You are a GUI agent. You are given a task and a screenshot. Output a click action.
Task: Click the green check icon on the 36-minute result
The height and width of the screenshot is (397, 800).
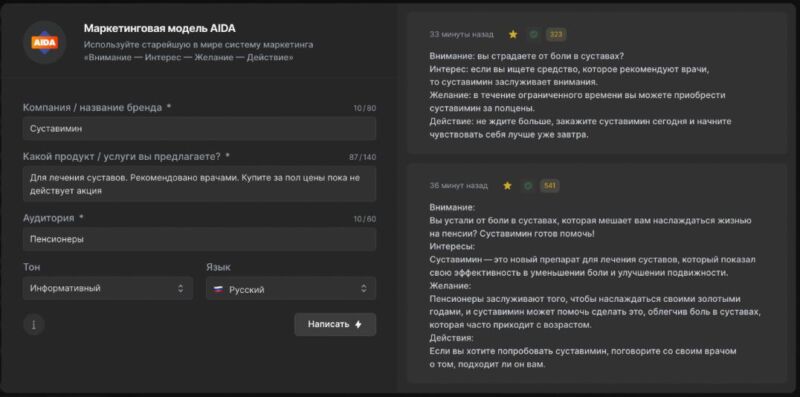tap(528, 186)
